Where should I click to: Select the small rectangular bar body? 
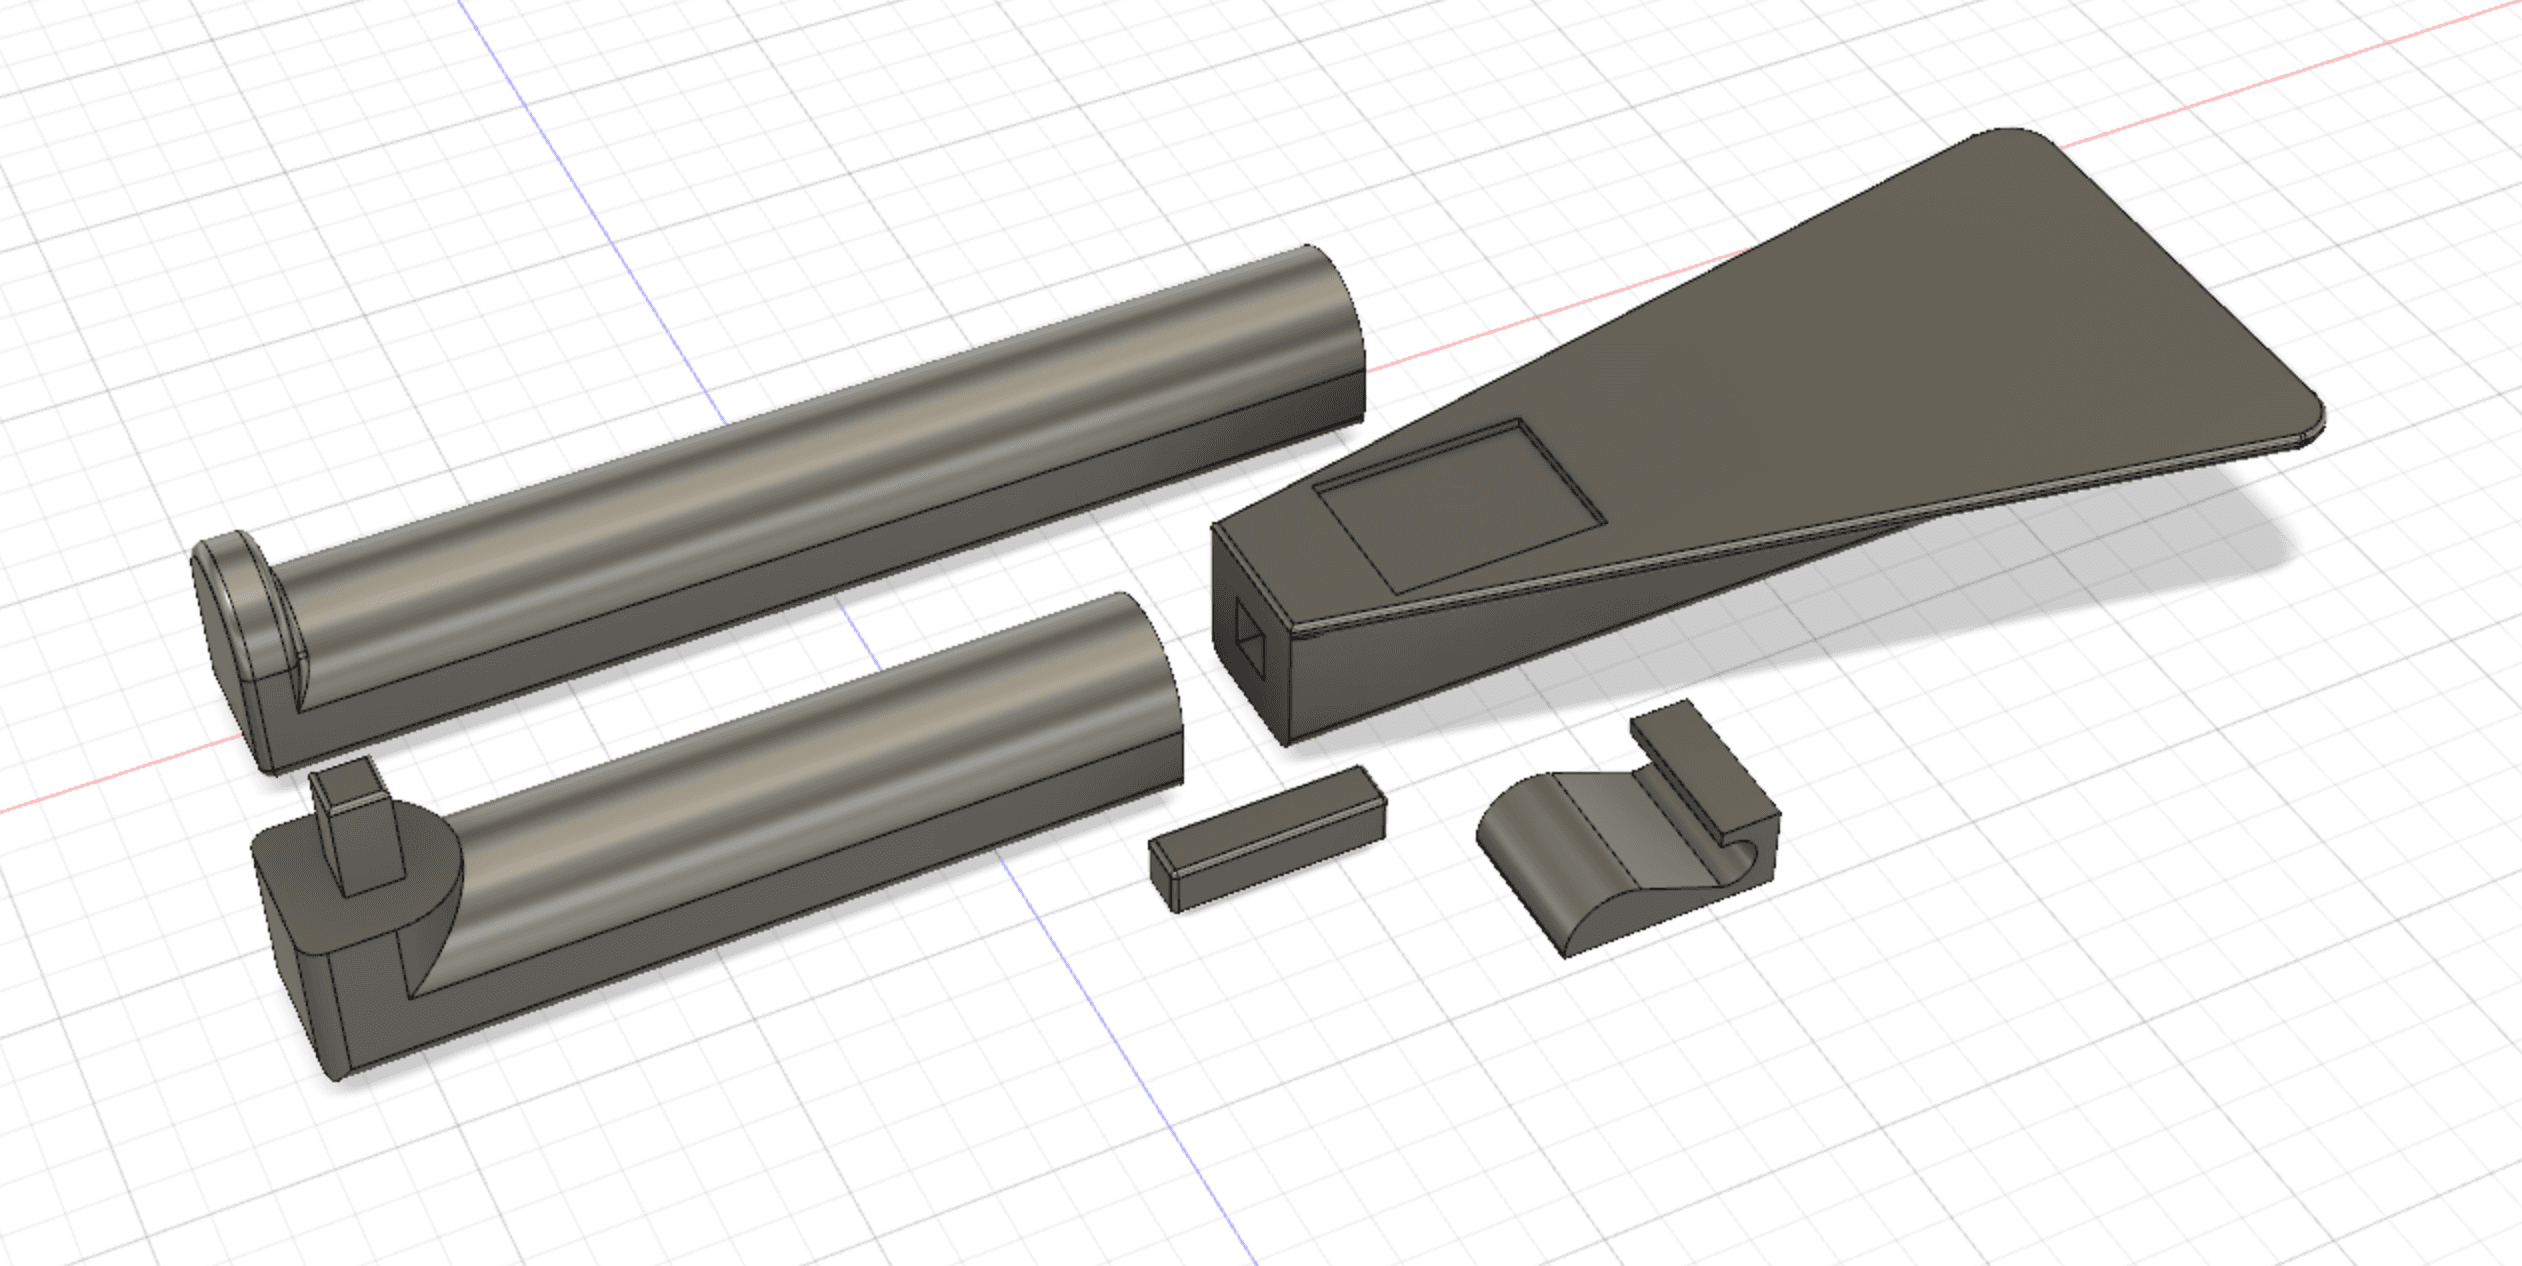(1268, 838)
